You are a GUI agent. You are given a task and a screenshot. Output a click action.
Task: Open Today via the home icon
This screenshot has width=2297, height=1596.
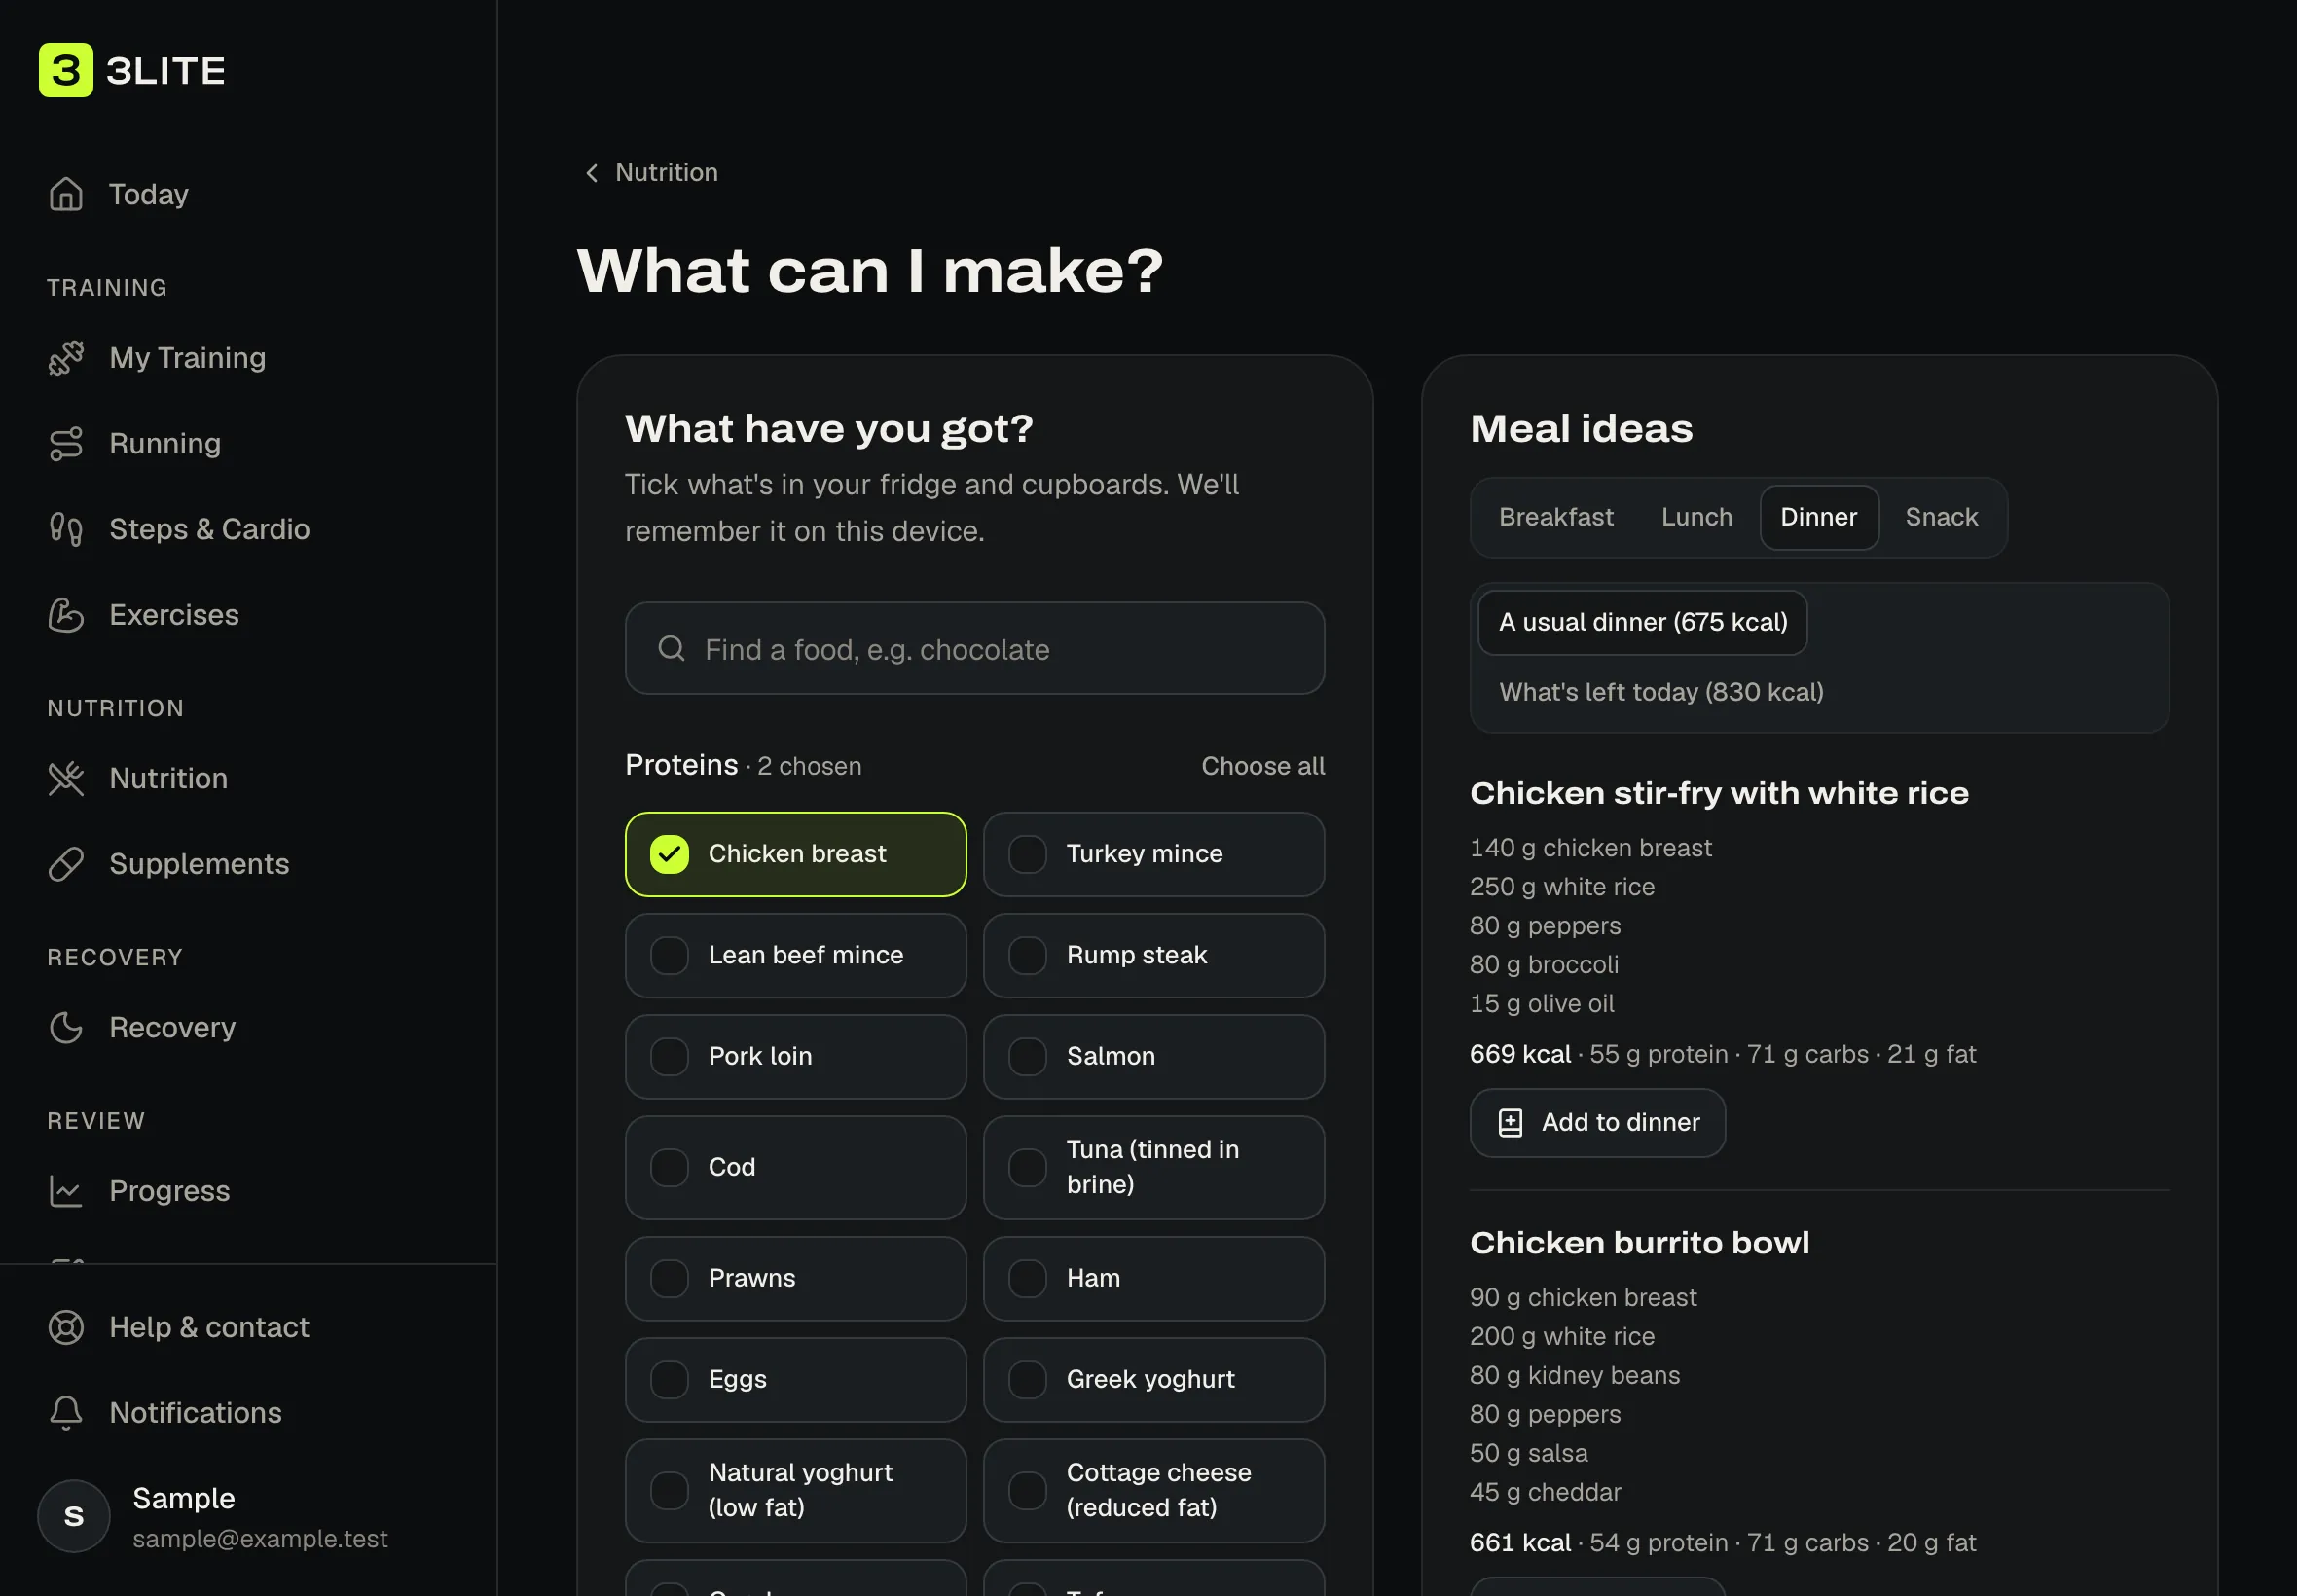[66, 194]
